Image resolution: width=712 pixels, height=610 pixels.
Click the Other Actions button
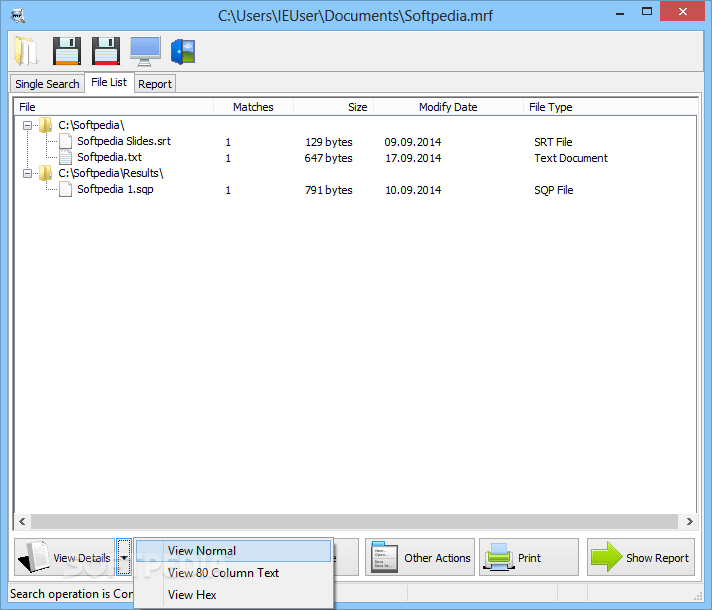point(420,557)
